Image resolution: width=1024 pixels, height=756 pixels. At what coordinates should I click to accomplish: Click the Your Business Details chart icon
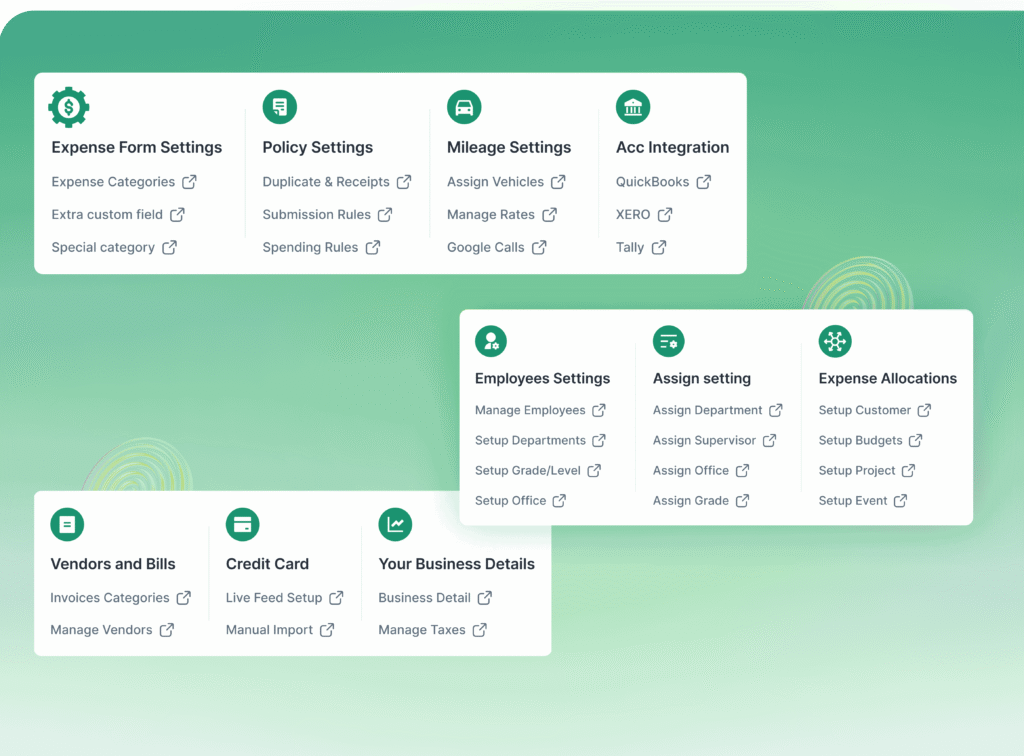pyautogui.click(x=395, y=524)
